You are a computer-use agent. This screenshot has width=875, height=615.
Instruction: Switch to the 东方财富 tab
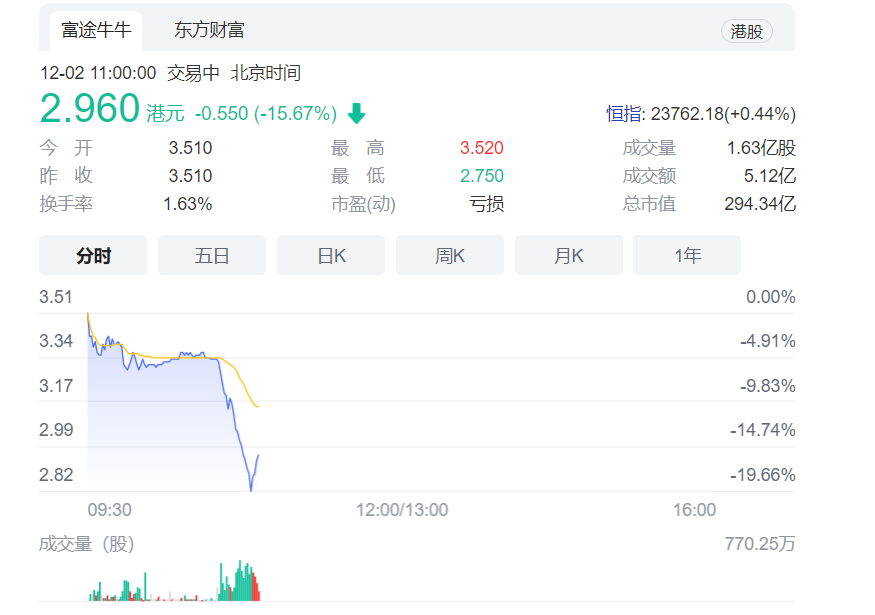209,30
